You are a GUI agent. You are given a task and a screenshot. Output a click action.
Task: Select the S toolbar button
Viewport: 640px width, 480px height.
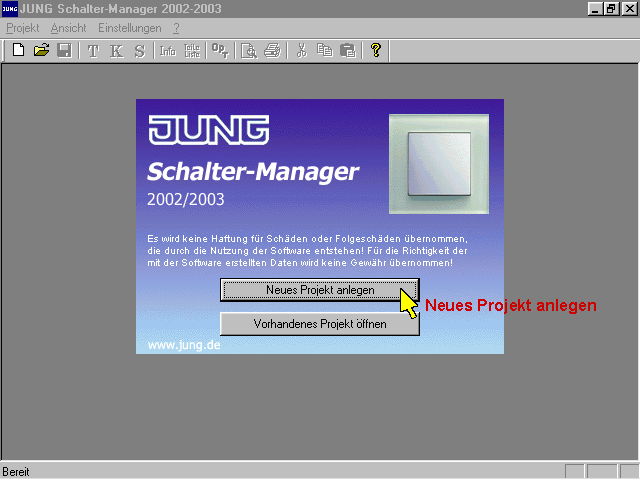(x=140, y=51)
